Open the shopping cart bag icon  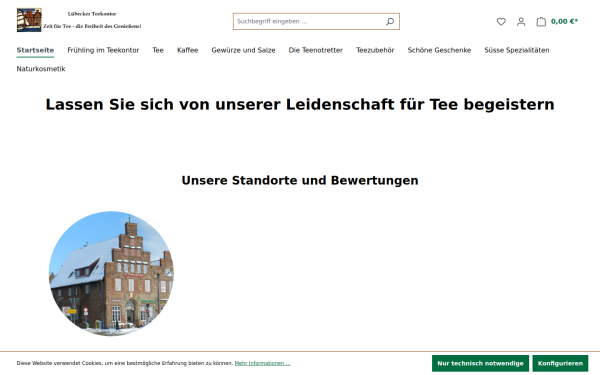(541, 21)
